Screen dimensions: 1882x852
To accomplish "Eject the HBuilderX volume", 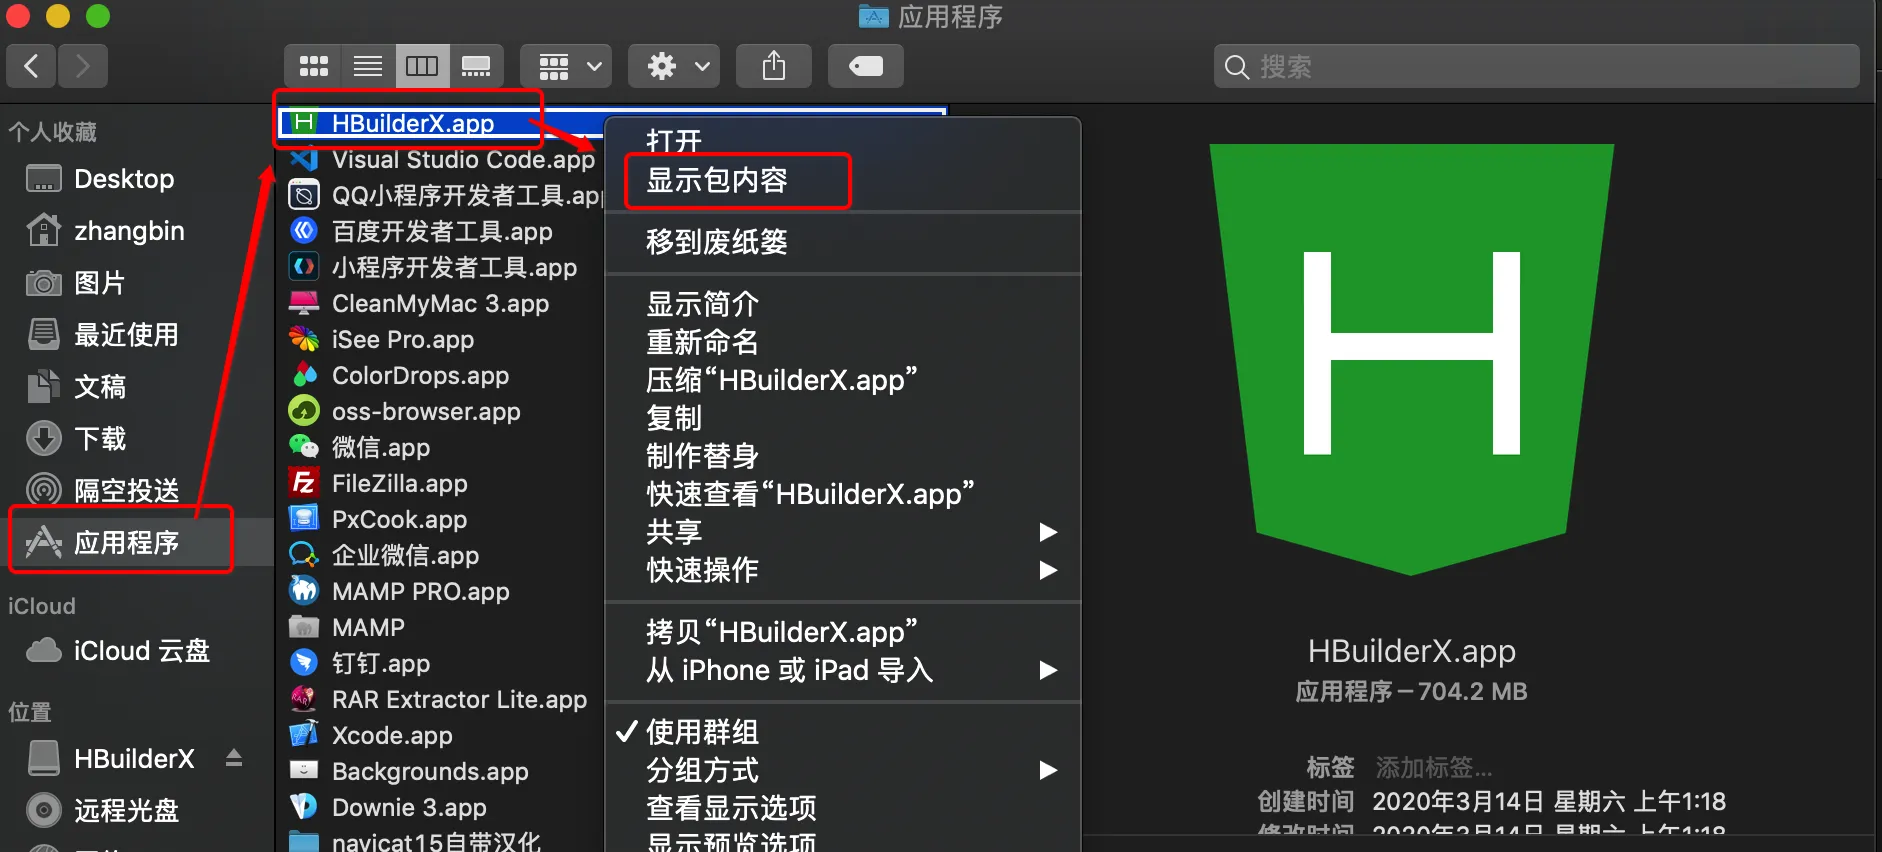I will pos(234,758).
